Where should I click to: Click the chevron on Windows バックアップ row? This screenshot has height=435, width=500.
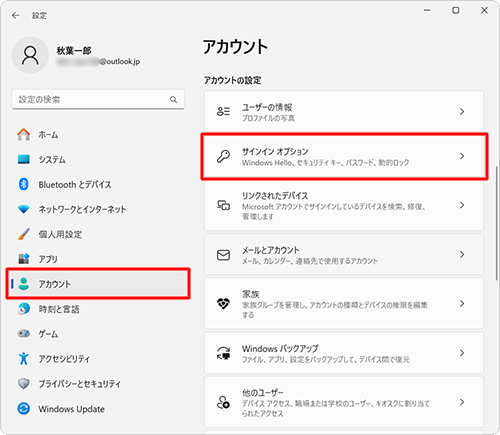(462, 353)
